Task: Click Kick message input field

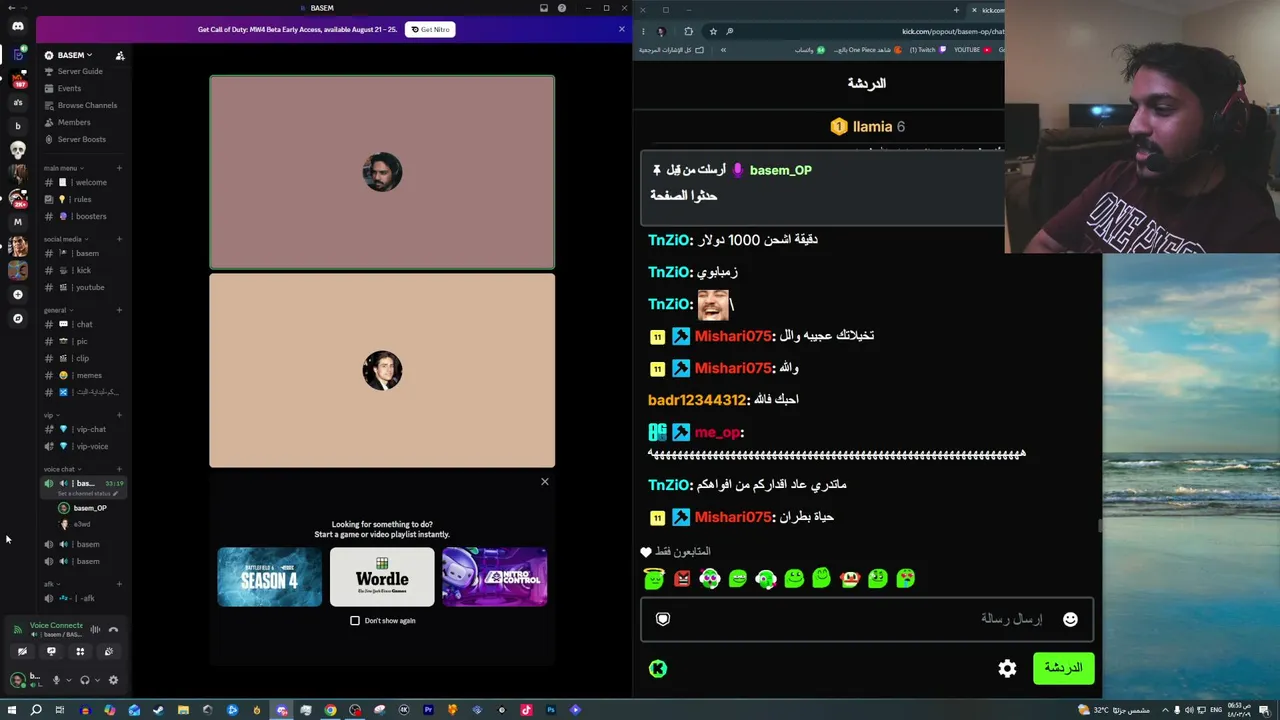Action: pyautogui.click(x=867, y=619)
